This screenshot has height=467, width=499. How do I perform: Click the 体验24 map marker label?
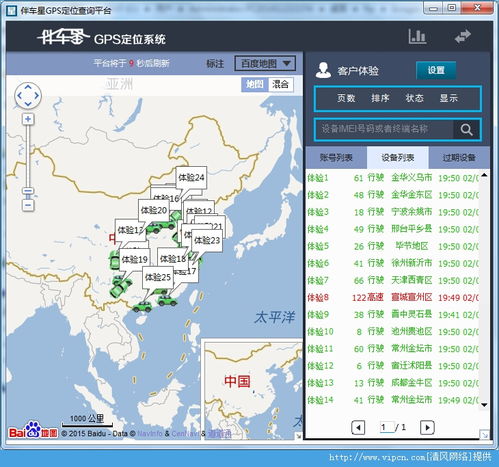[191, 177]
